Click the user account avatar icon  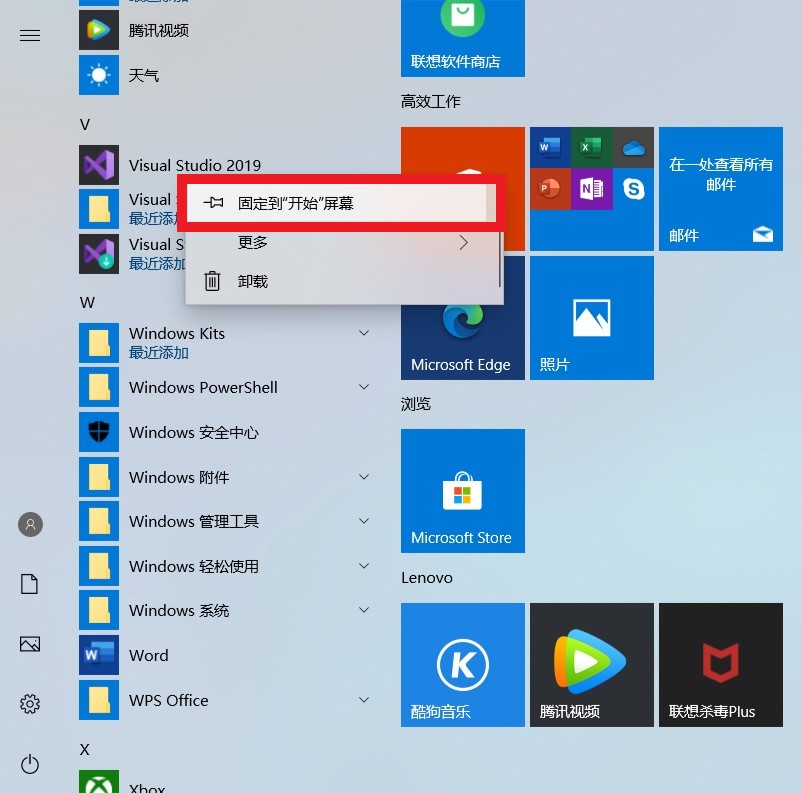coord(30,524)
